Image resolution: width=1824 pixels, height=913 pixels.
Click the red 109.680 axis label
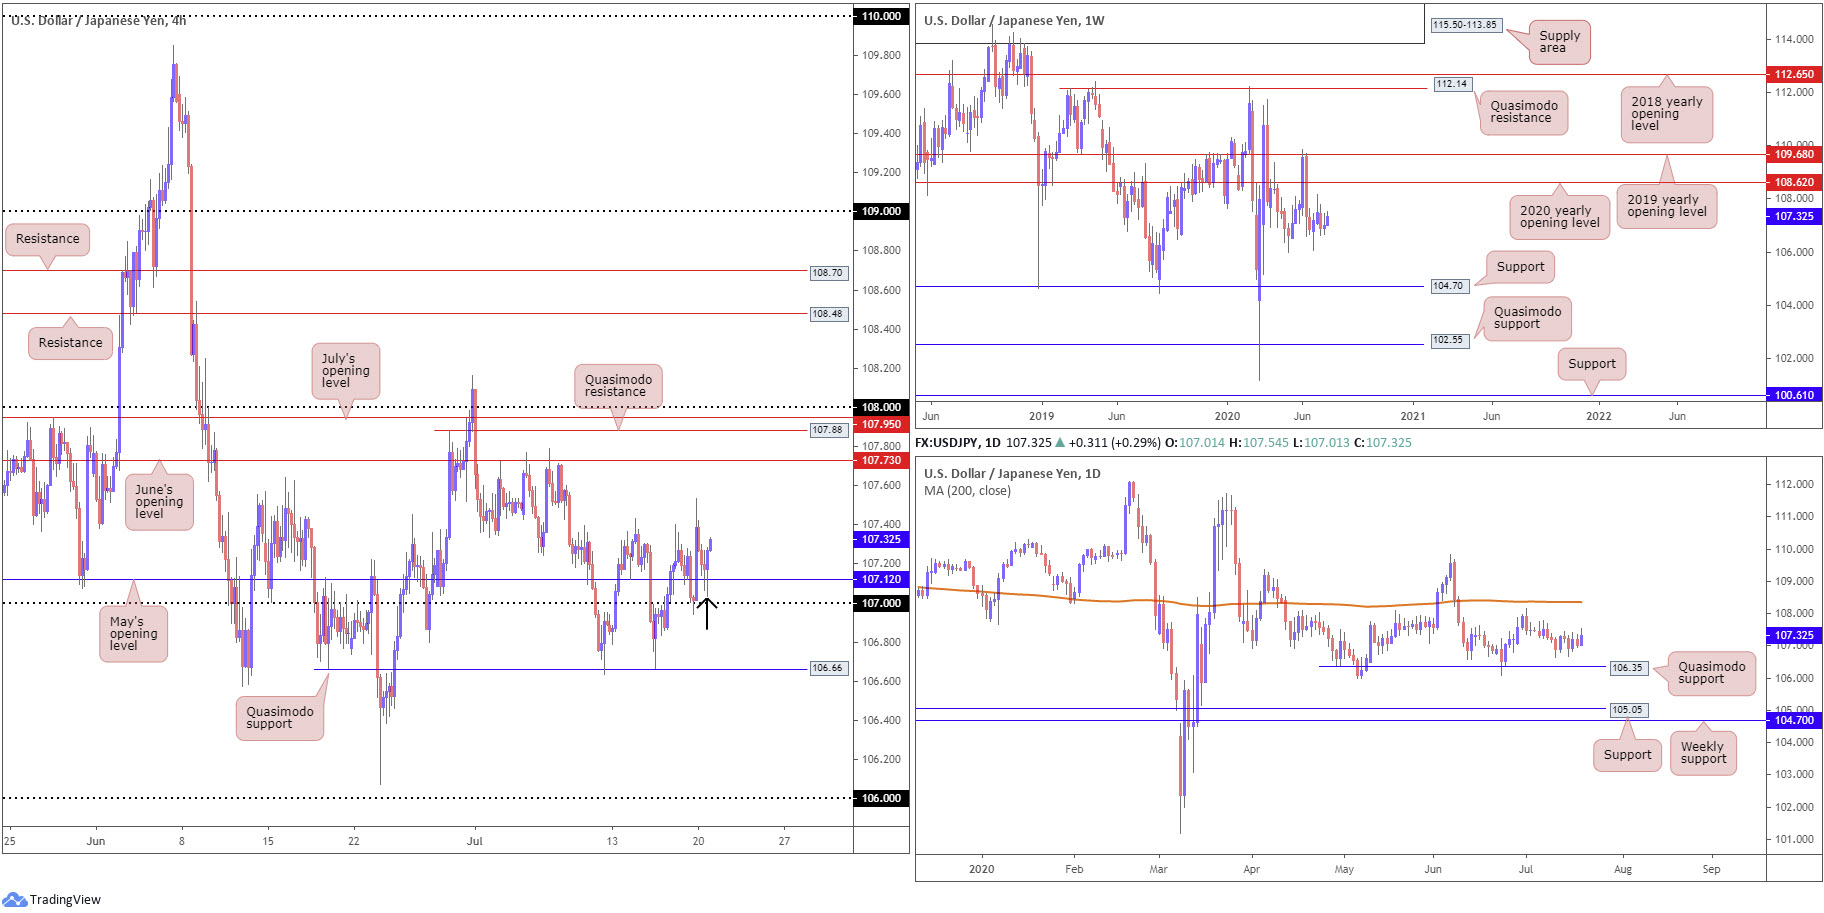[x=1794, y=154]
